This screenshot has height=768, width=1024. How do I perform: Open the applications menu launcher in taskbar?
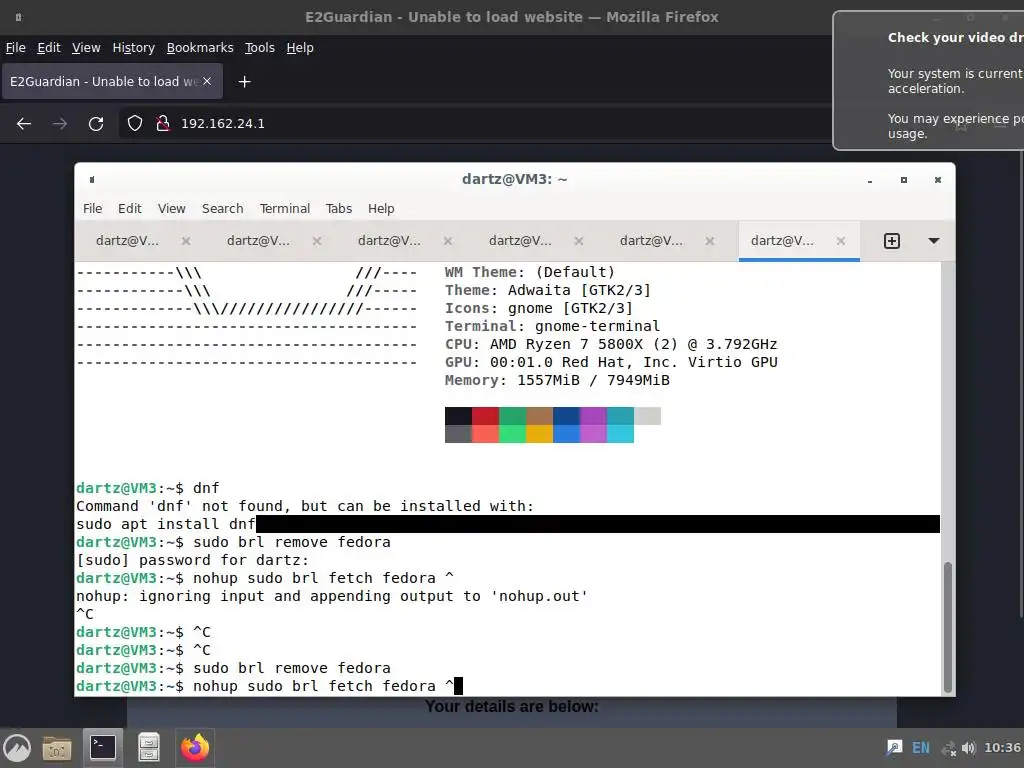17,748
